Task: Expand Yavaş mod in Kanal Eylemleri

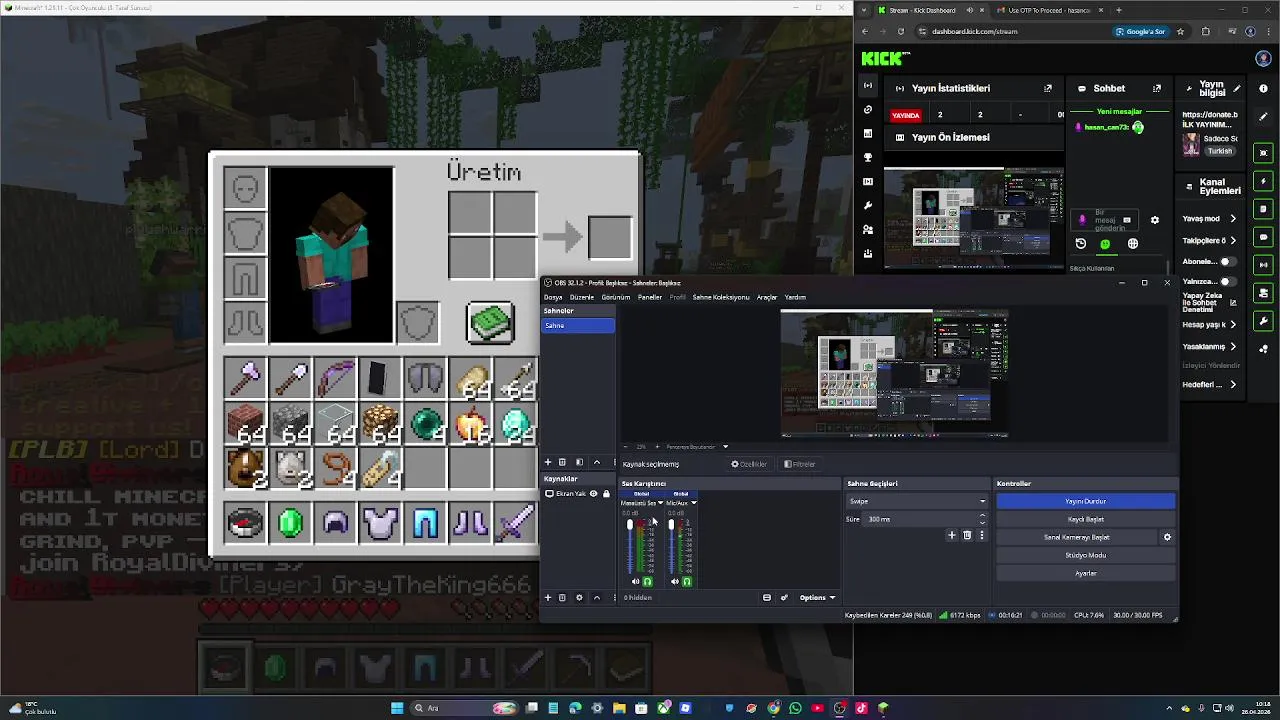Action: [x=1233, y=219]
